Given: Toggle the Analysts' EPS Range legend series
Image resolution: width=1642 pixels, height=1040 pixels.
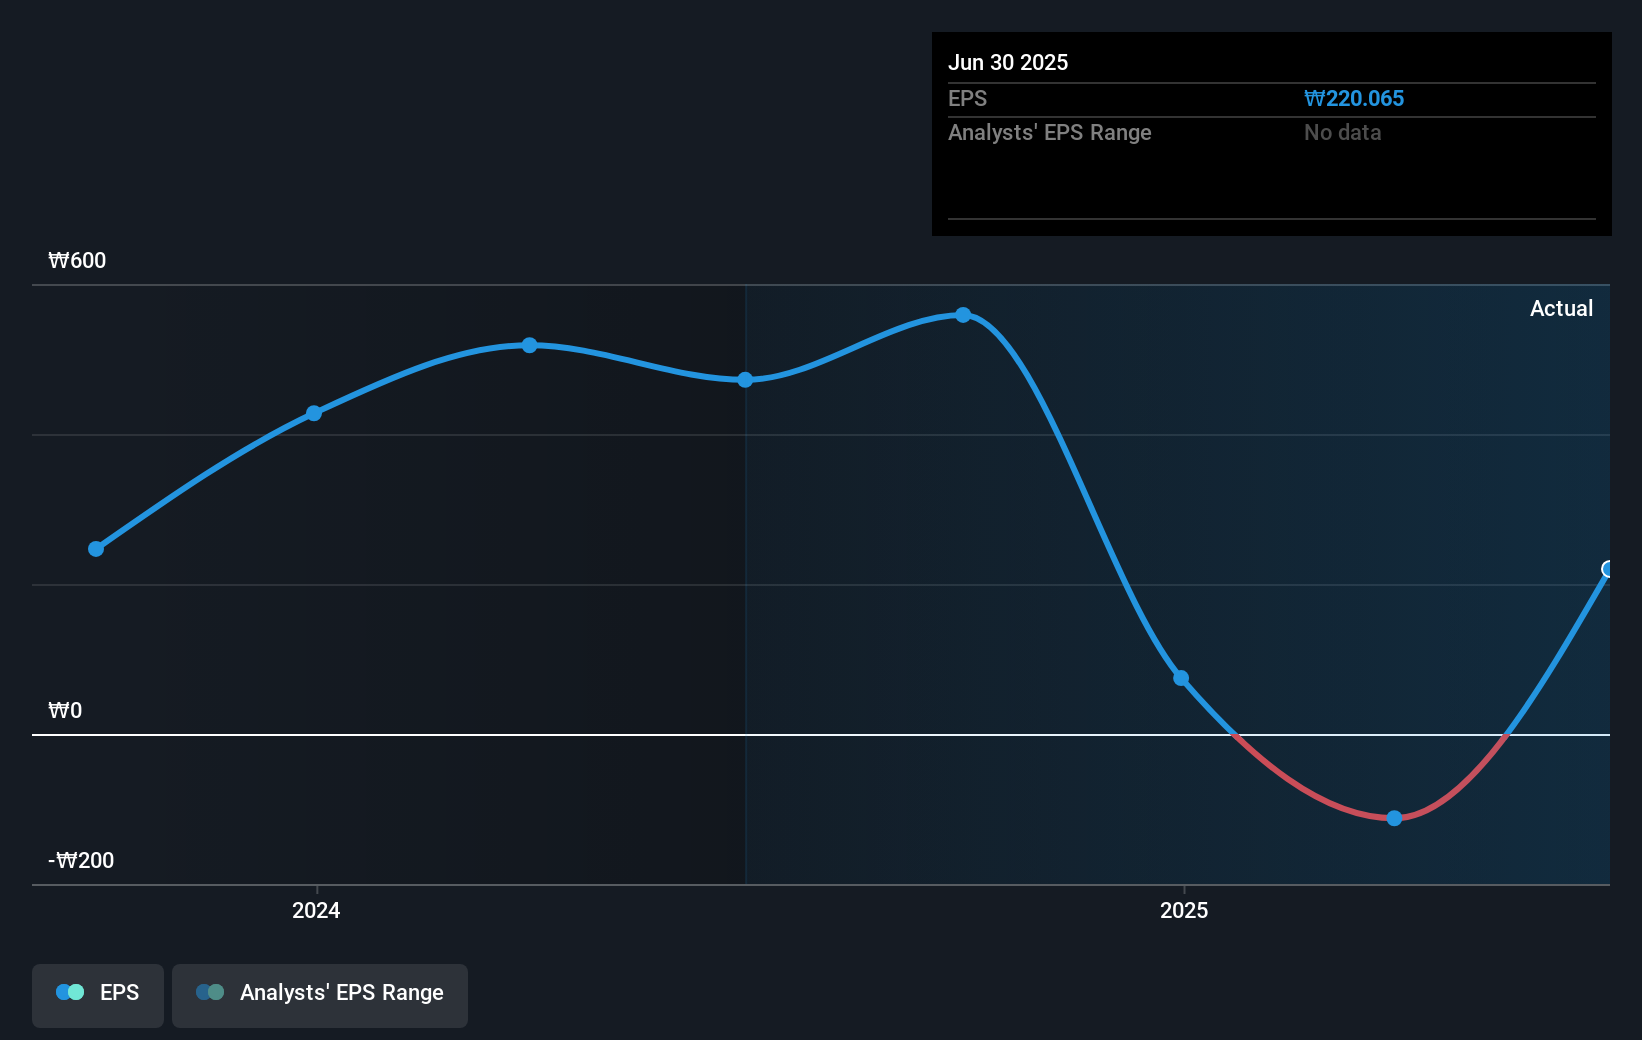Looking at the screenshot, I should tap(320, 995).
